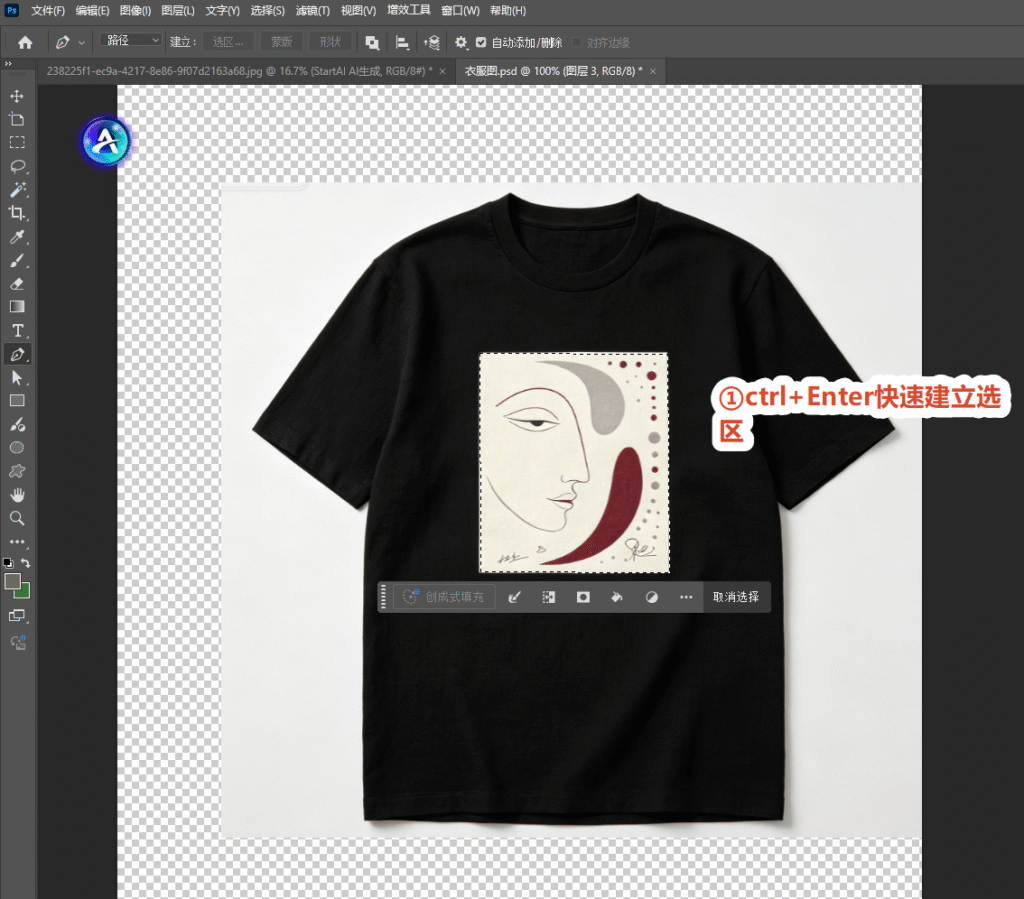This screenshot has width=1024, height=899.
Task: Select the Eraser tool
Action: pos(17,283)
